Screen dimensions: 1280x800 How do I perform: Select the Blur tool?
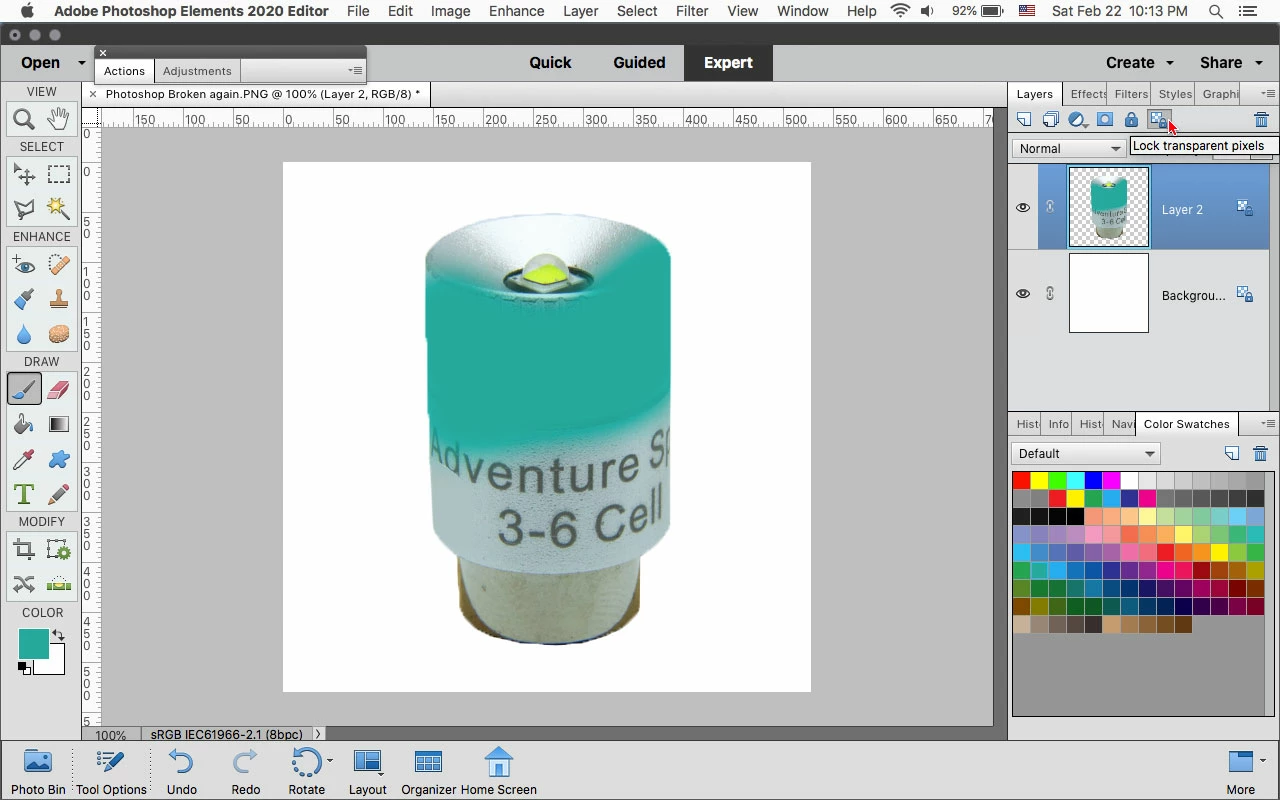pyautogui.click(x=24, y=333)
